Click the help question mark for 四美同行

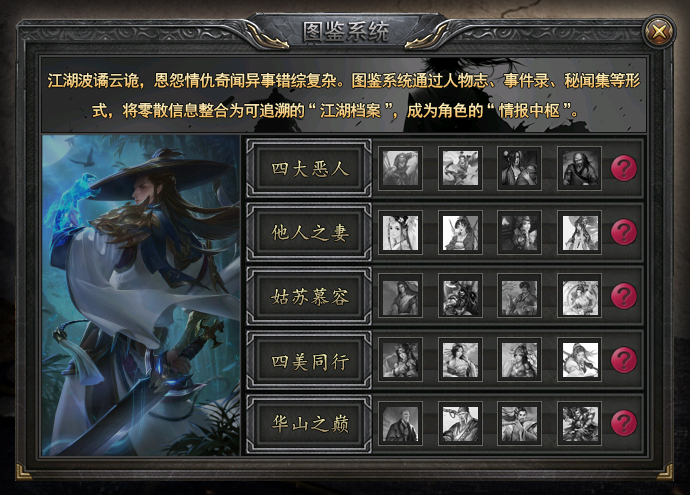tap(624, 359)
